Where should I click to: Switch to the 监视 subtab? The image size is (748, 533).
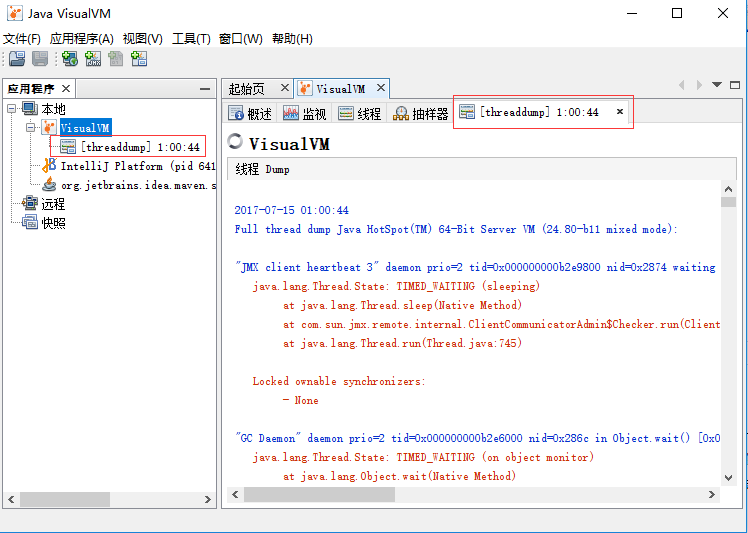click(x=305, y=114)
